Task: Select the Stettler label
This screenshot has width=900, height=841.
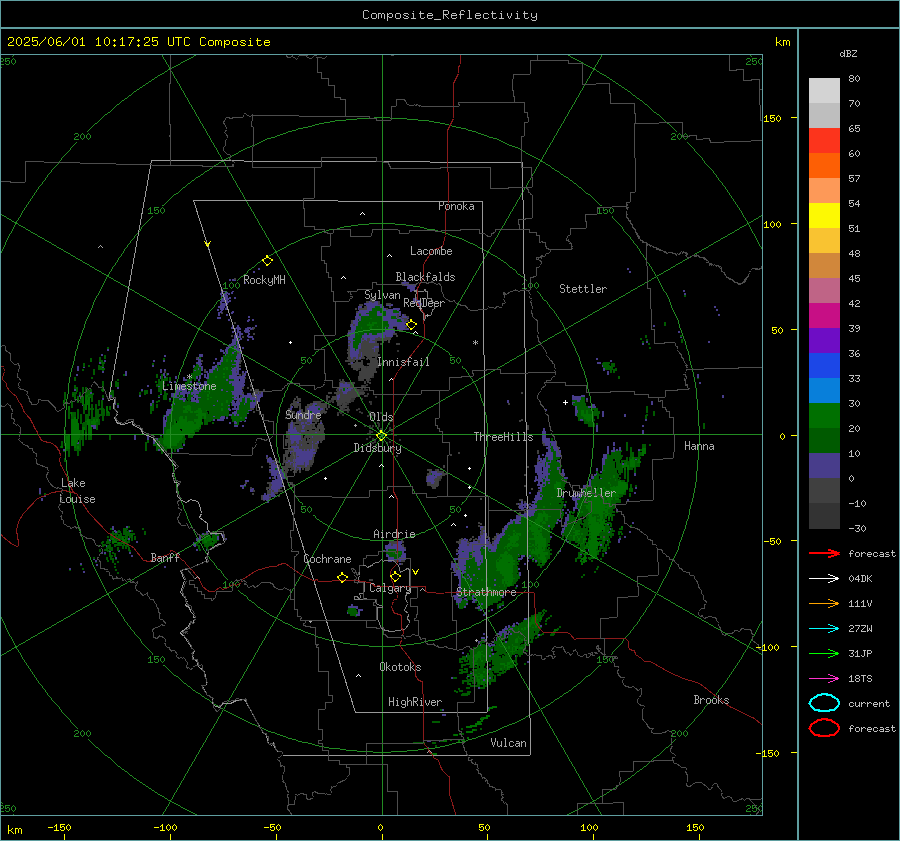Action: [583, 289]
